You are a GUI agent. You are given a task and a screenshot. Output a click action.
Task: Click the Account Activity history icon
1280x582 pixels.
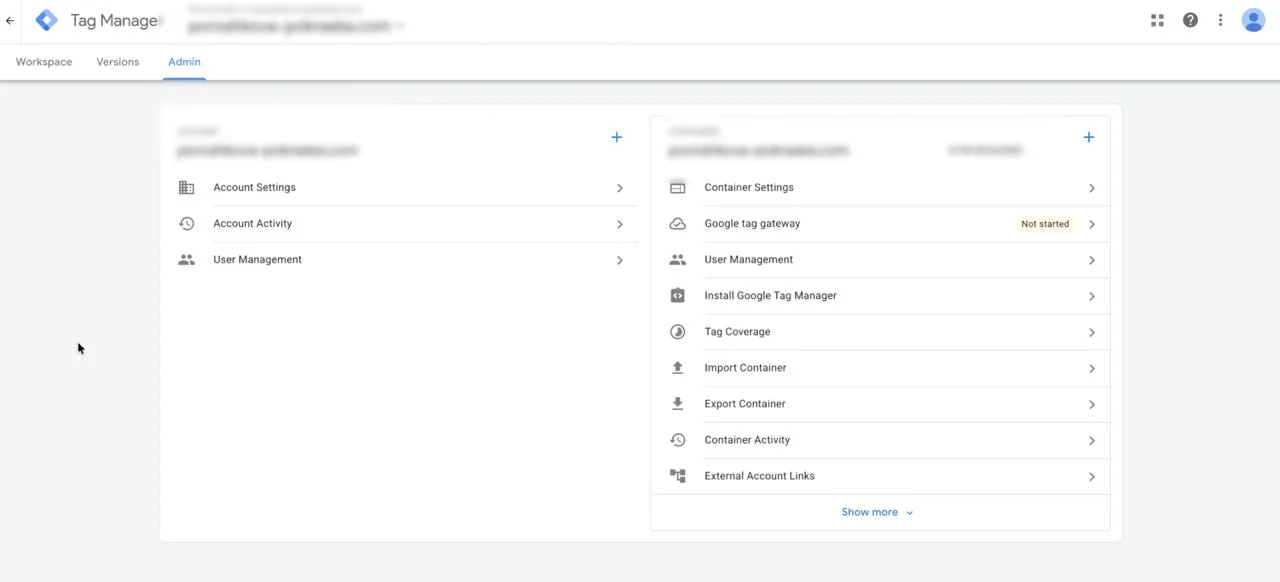186,223
